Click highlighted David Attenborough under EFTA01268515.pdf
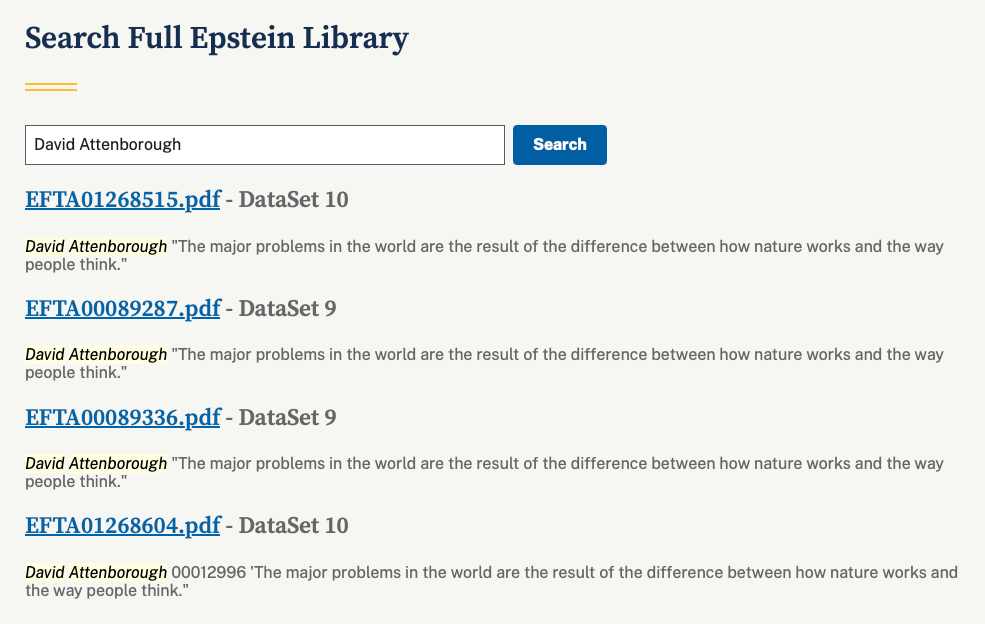The image size is (985, 624). coord(96,247)
